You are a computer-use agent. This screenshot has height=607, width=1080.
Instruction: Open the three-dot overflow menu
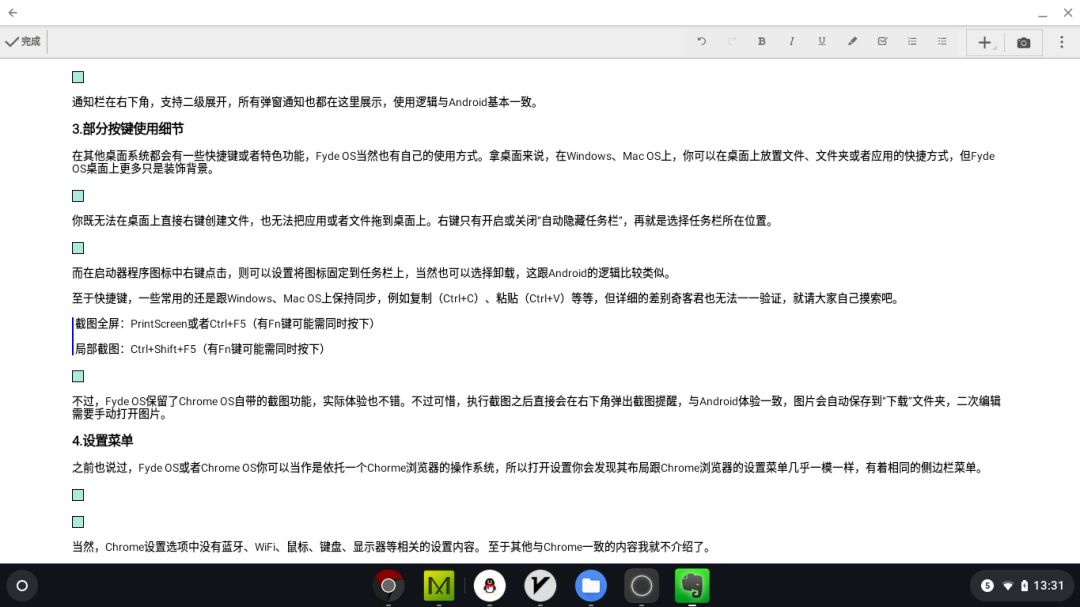click(x=1061, y=42)
